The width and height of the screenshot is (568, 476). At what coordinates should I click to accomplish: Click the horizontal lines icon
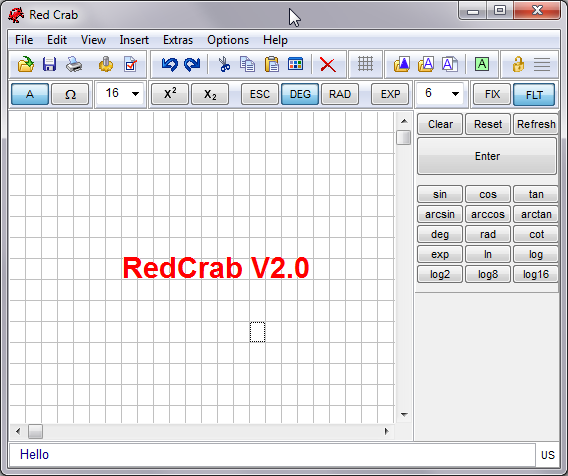point(542,64)
